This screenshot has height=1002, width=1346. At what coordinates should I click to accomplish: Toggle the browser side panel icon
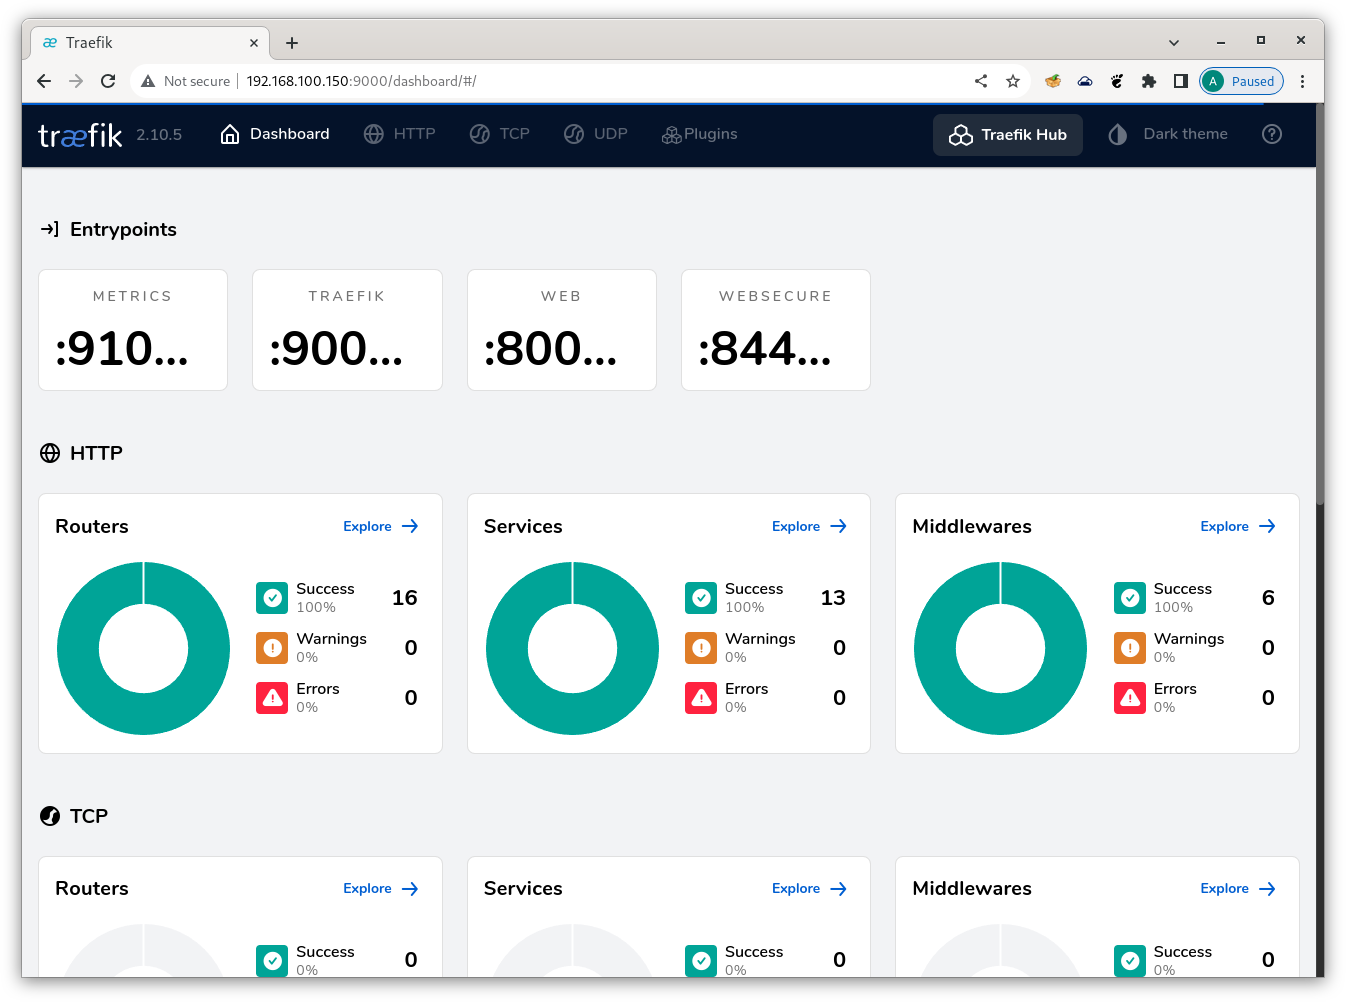[x=1181, y=81]
